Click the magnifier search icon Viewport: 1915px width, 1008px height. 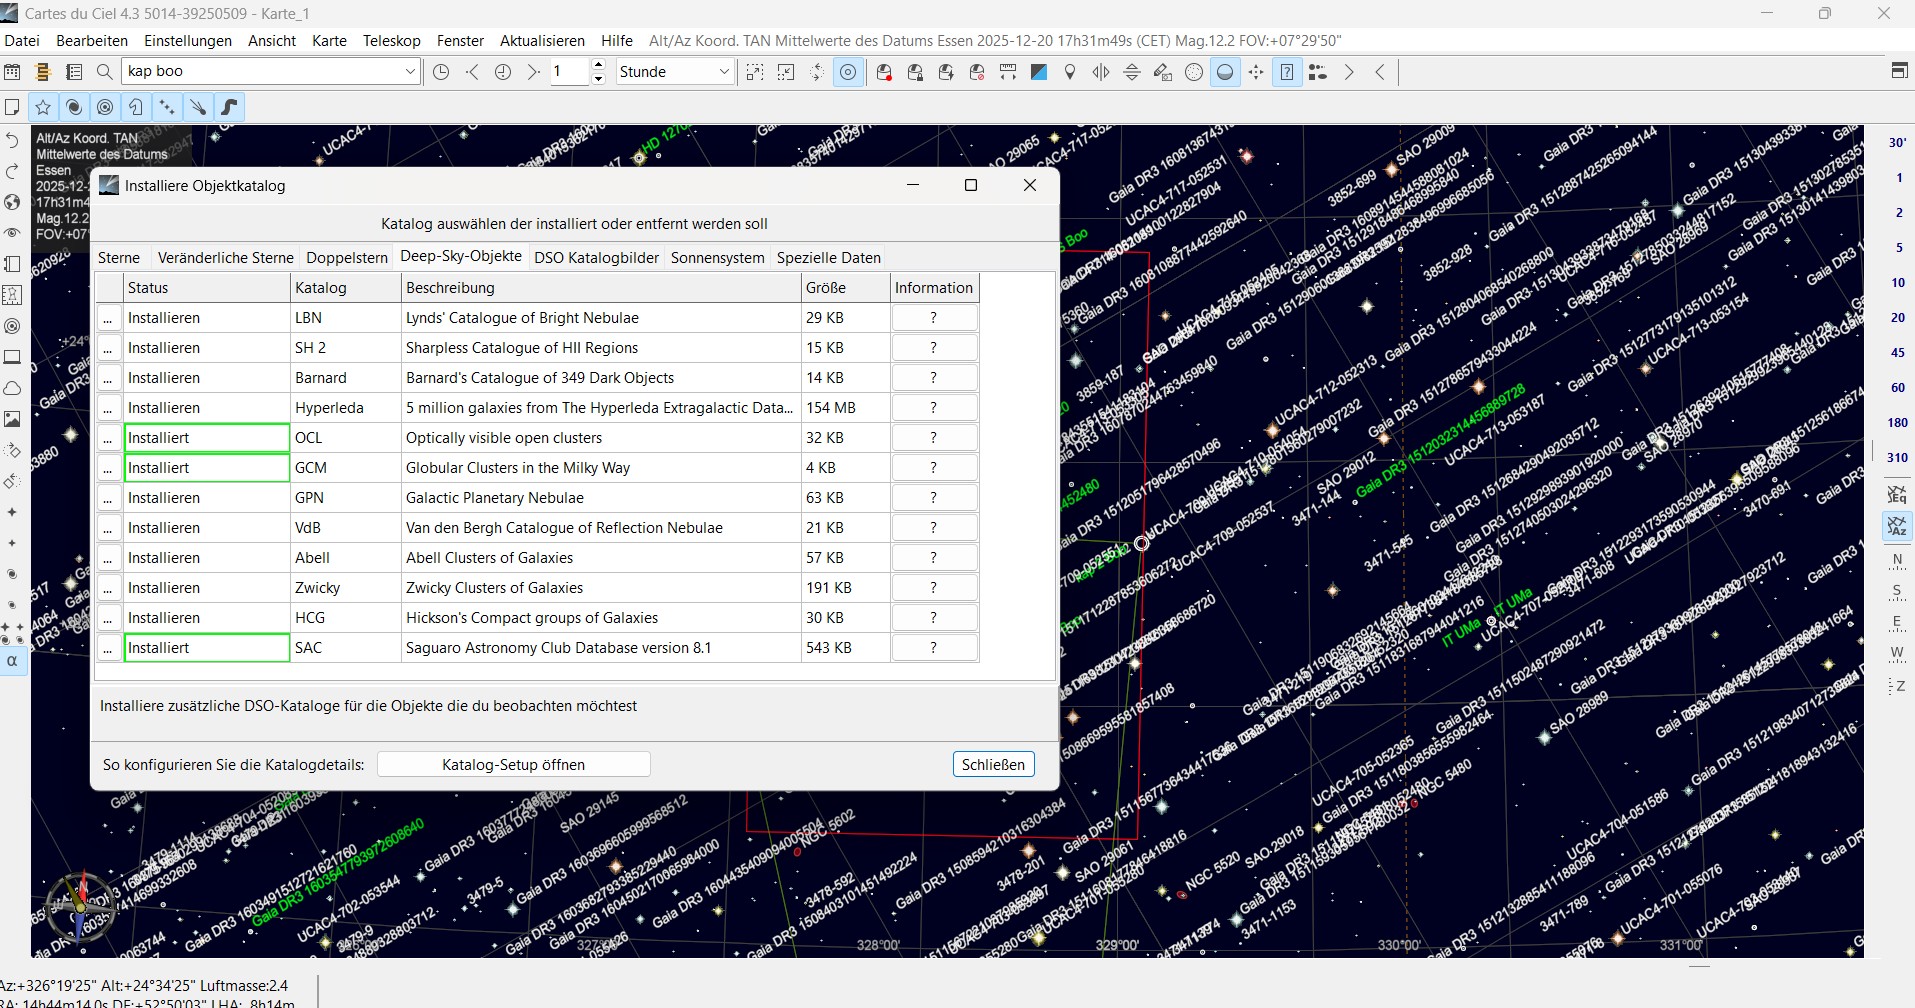coord(104,72)
